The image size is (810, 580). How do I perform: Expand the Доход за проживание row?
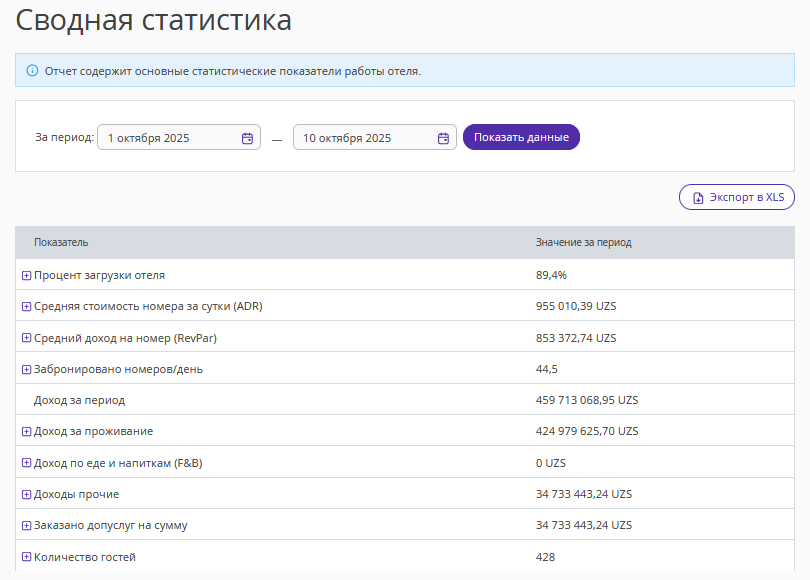coord(27,431)
